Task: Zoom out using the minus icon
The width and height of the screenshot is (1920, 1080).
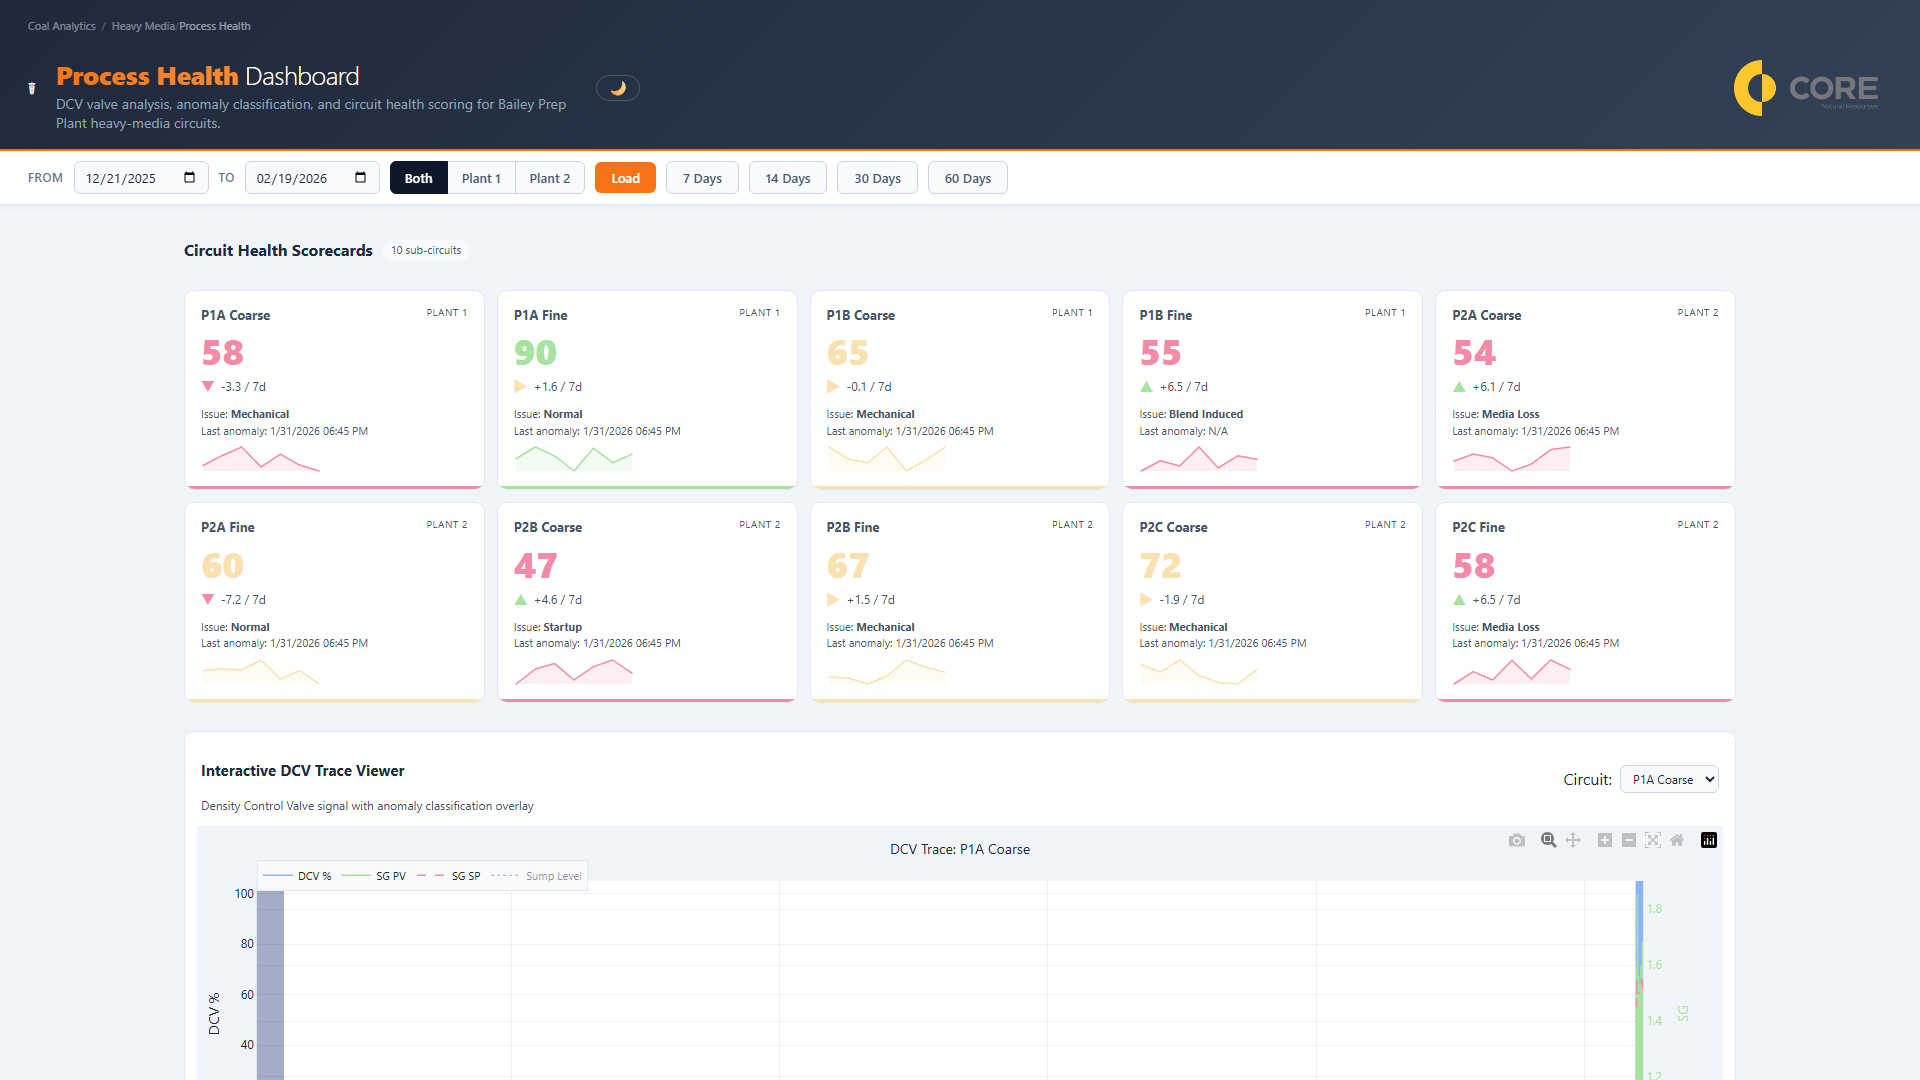Action: pyautogui.click(x=1628, y=840)
